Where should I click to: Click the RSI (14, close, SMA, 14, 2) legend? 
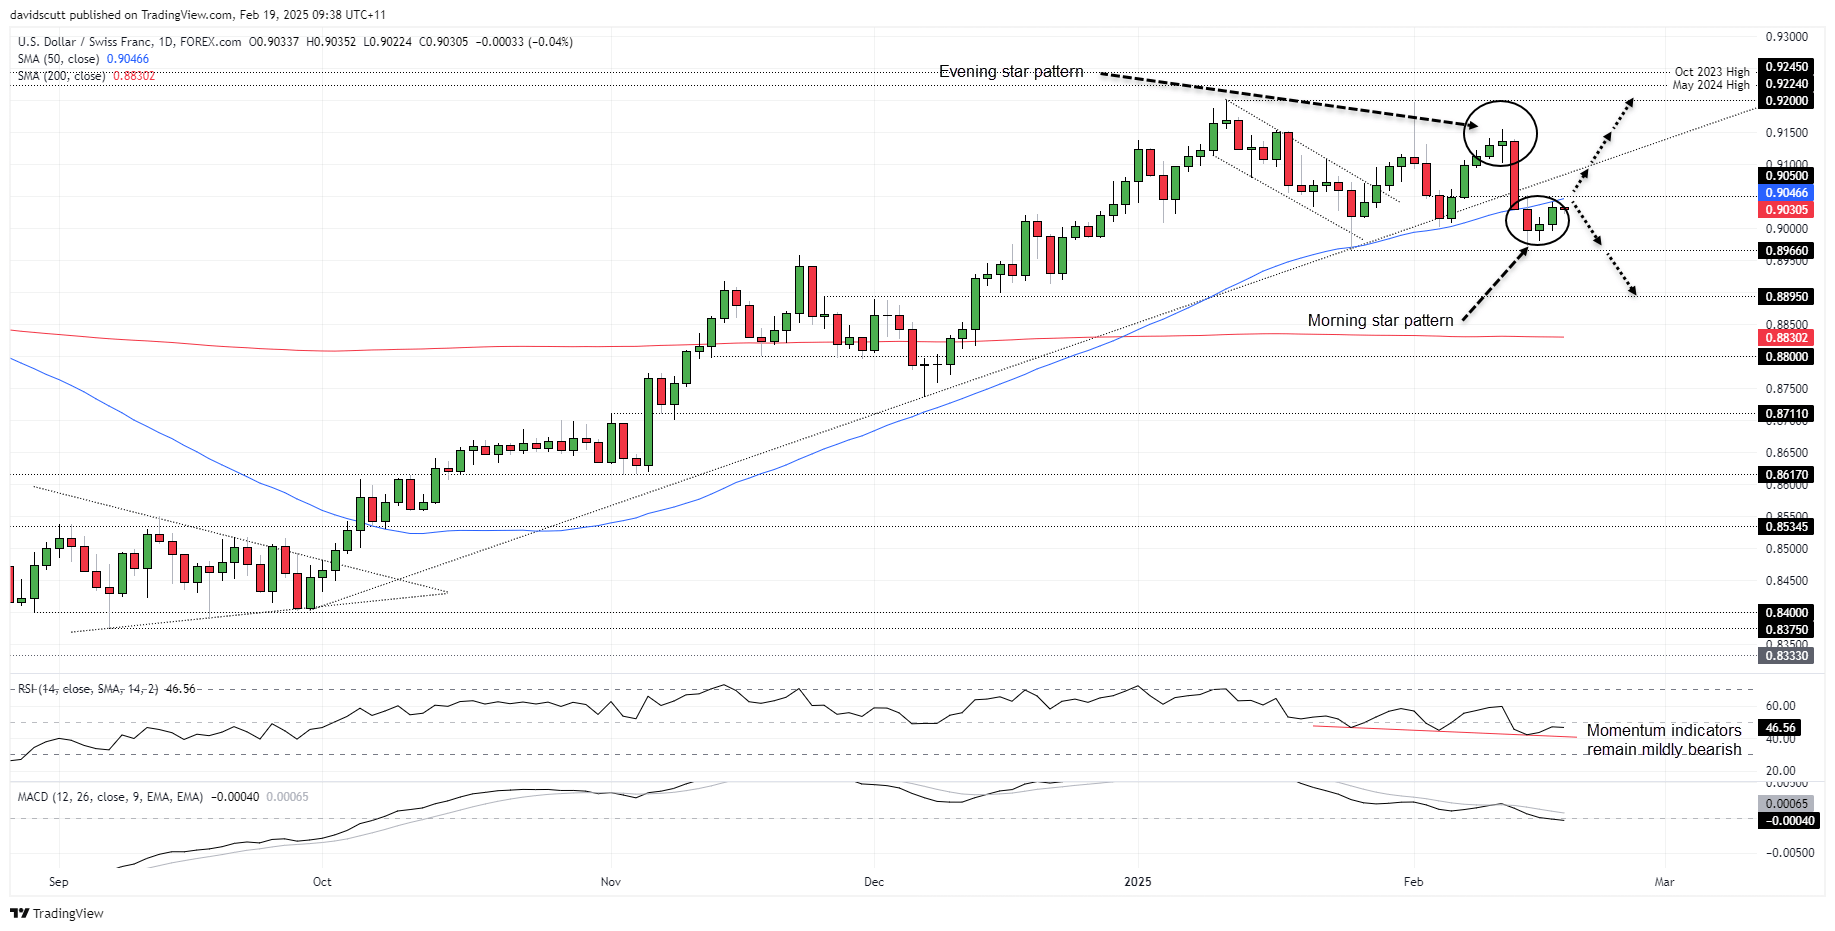coord(106,689)
